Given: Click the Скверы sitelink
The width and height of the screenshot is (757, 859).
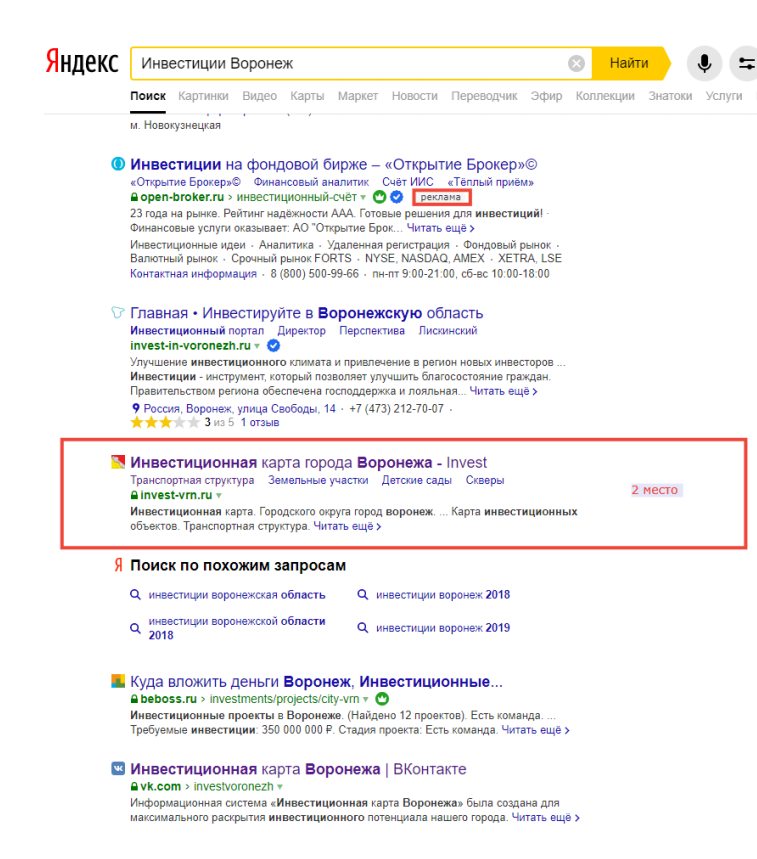Looking at the screenshot, I should click(485, 480).
